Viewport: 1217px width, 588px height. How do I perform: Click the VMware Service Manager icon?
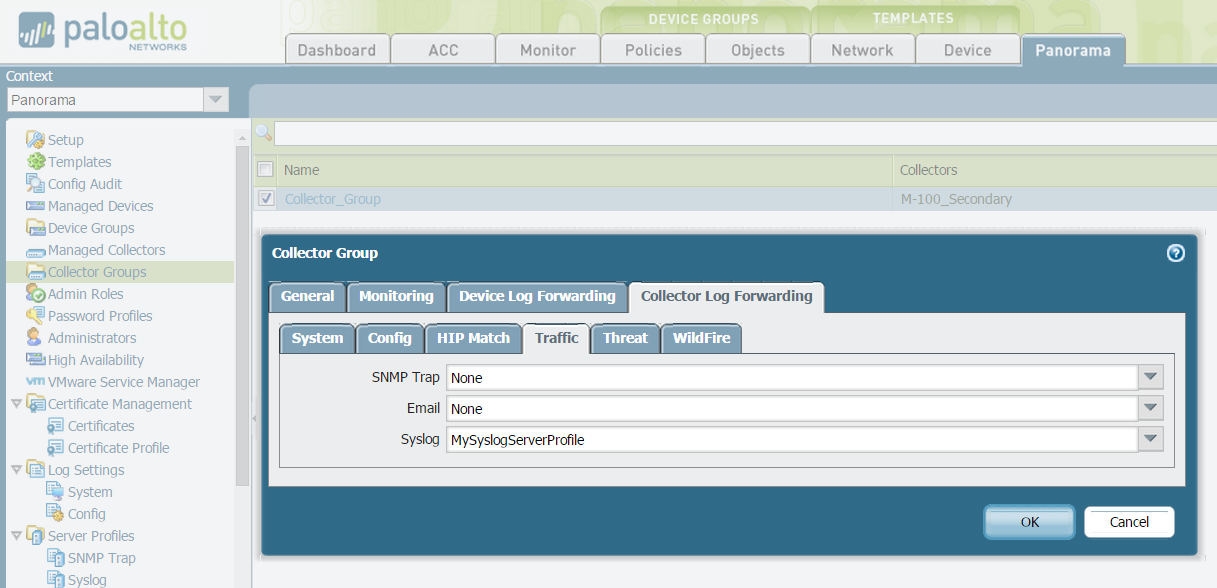[x=36, y=382]
